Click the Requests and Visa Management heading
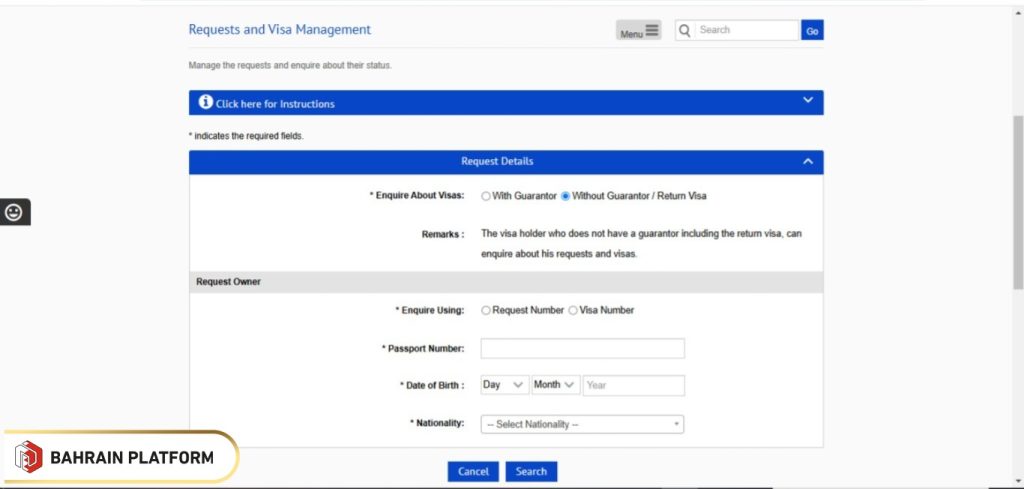The width and height of the screenshot is (1024, 489). tap(280, 29)
